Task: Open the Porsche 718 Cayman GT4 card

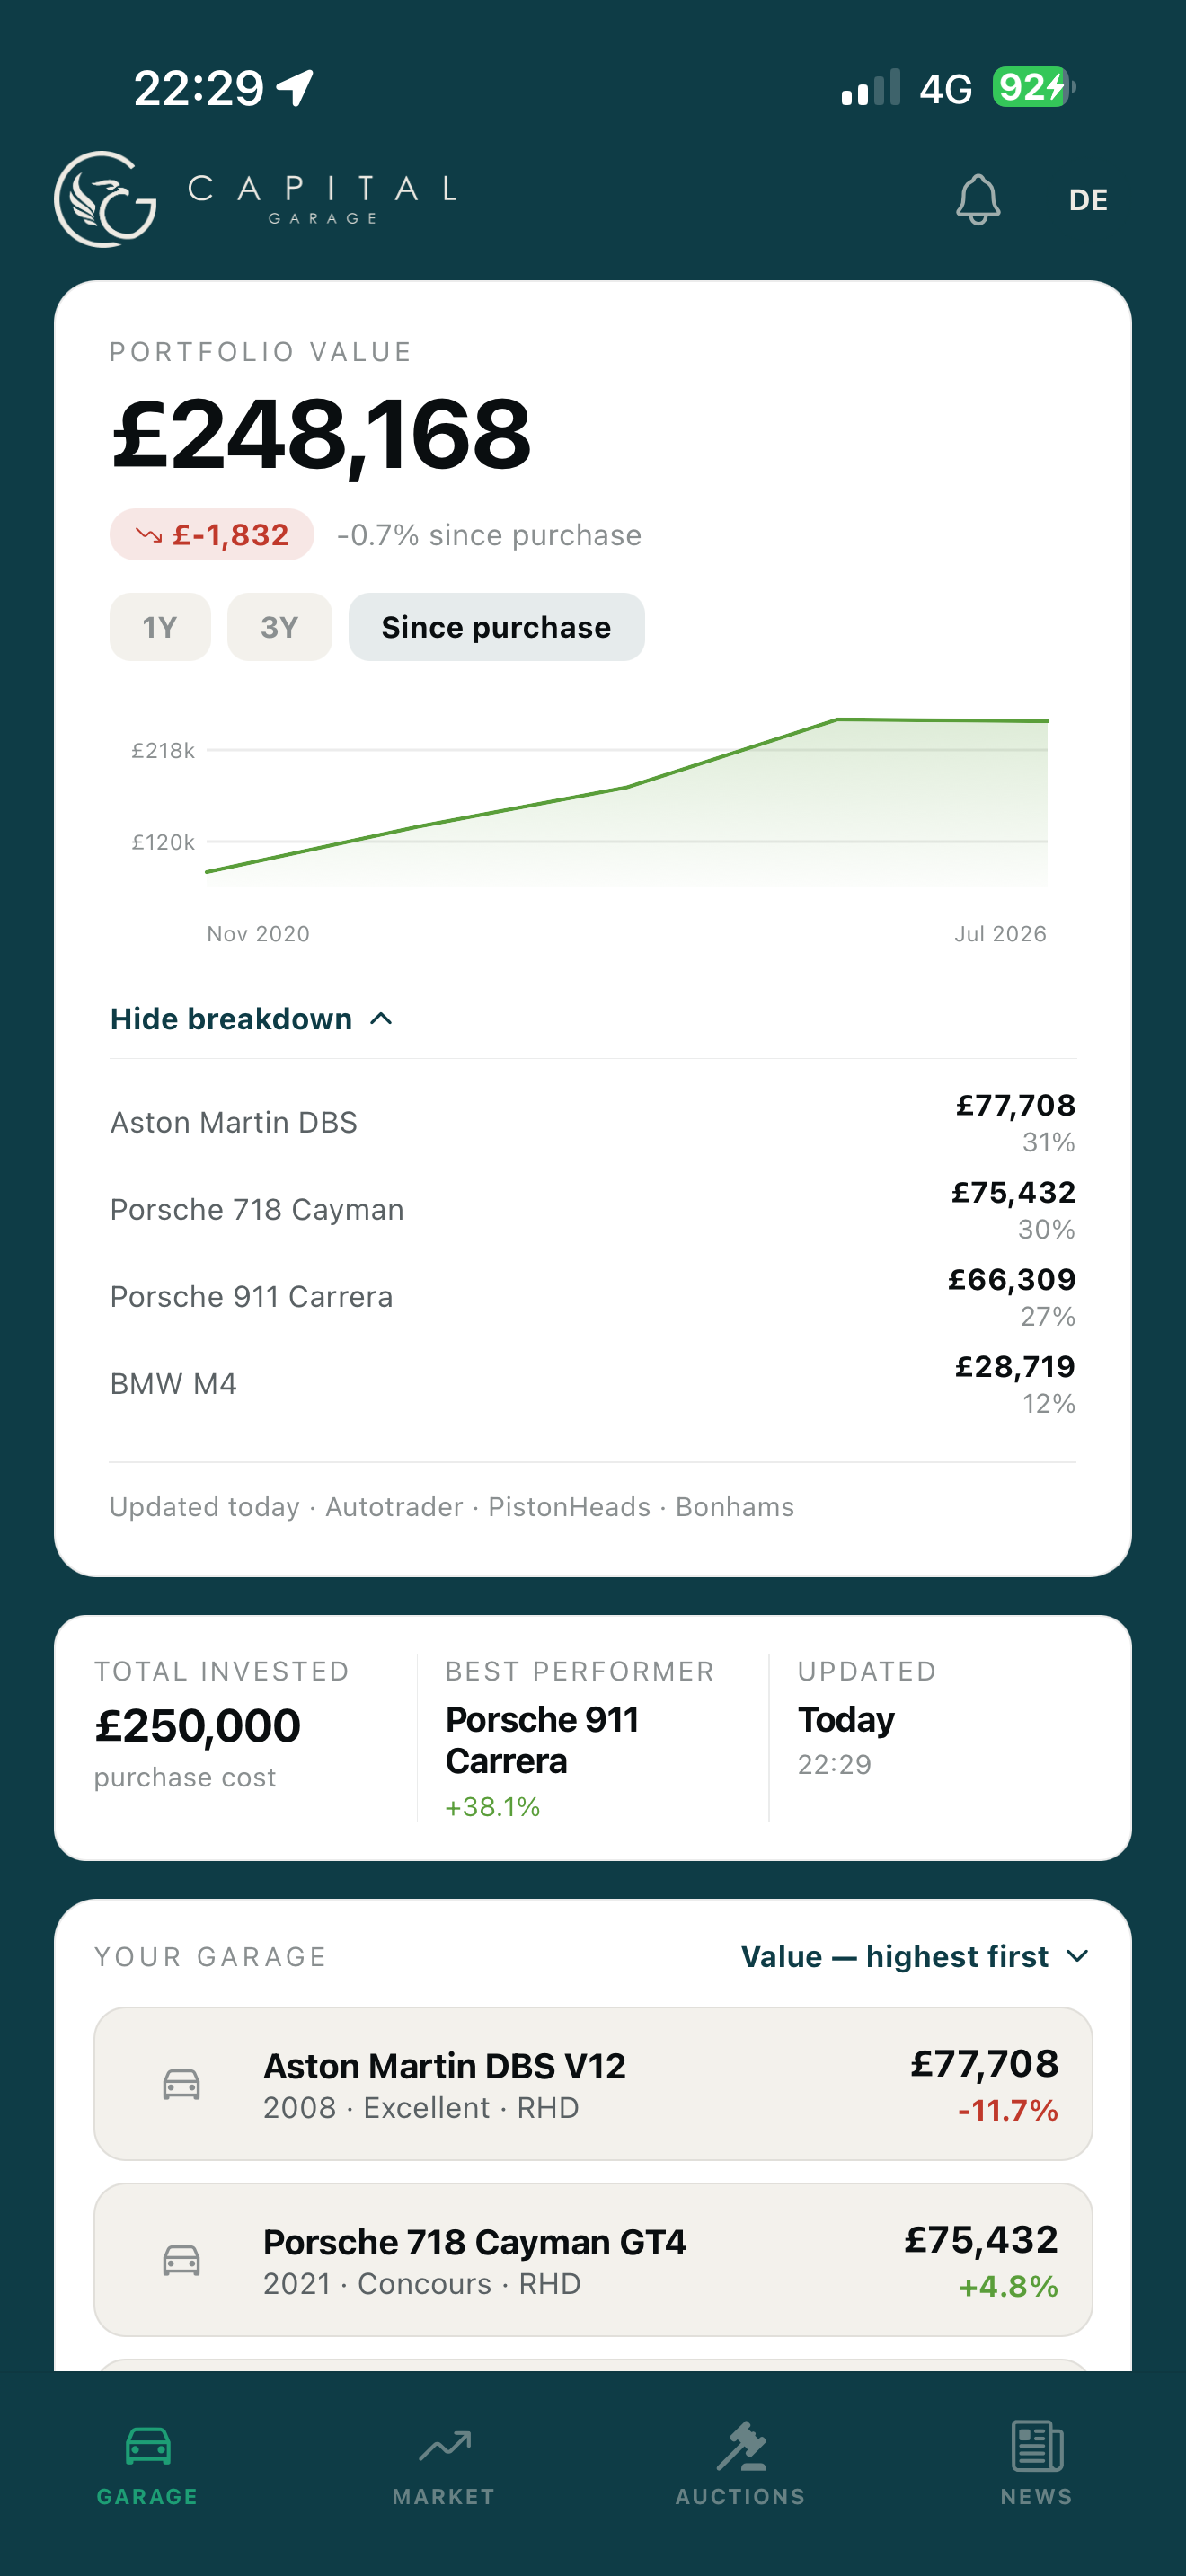Action: [593, 2260]
